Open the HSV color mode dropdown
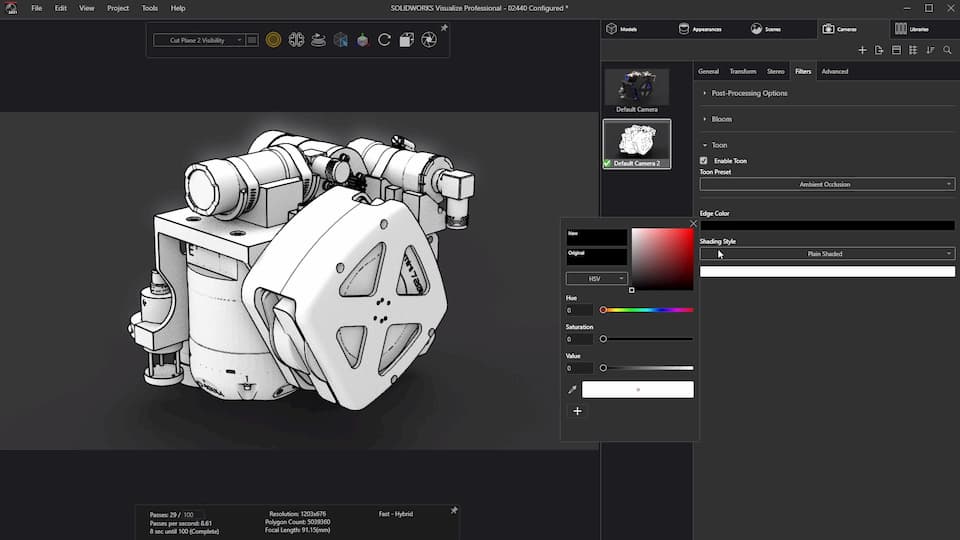This screenshot has width=960, height=540. click(596, 278)
